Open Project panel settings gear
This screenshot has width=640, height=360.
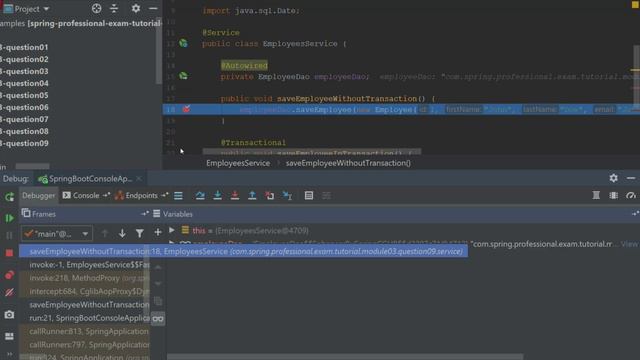pos(136,9)
